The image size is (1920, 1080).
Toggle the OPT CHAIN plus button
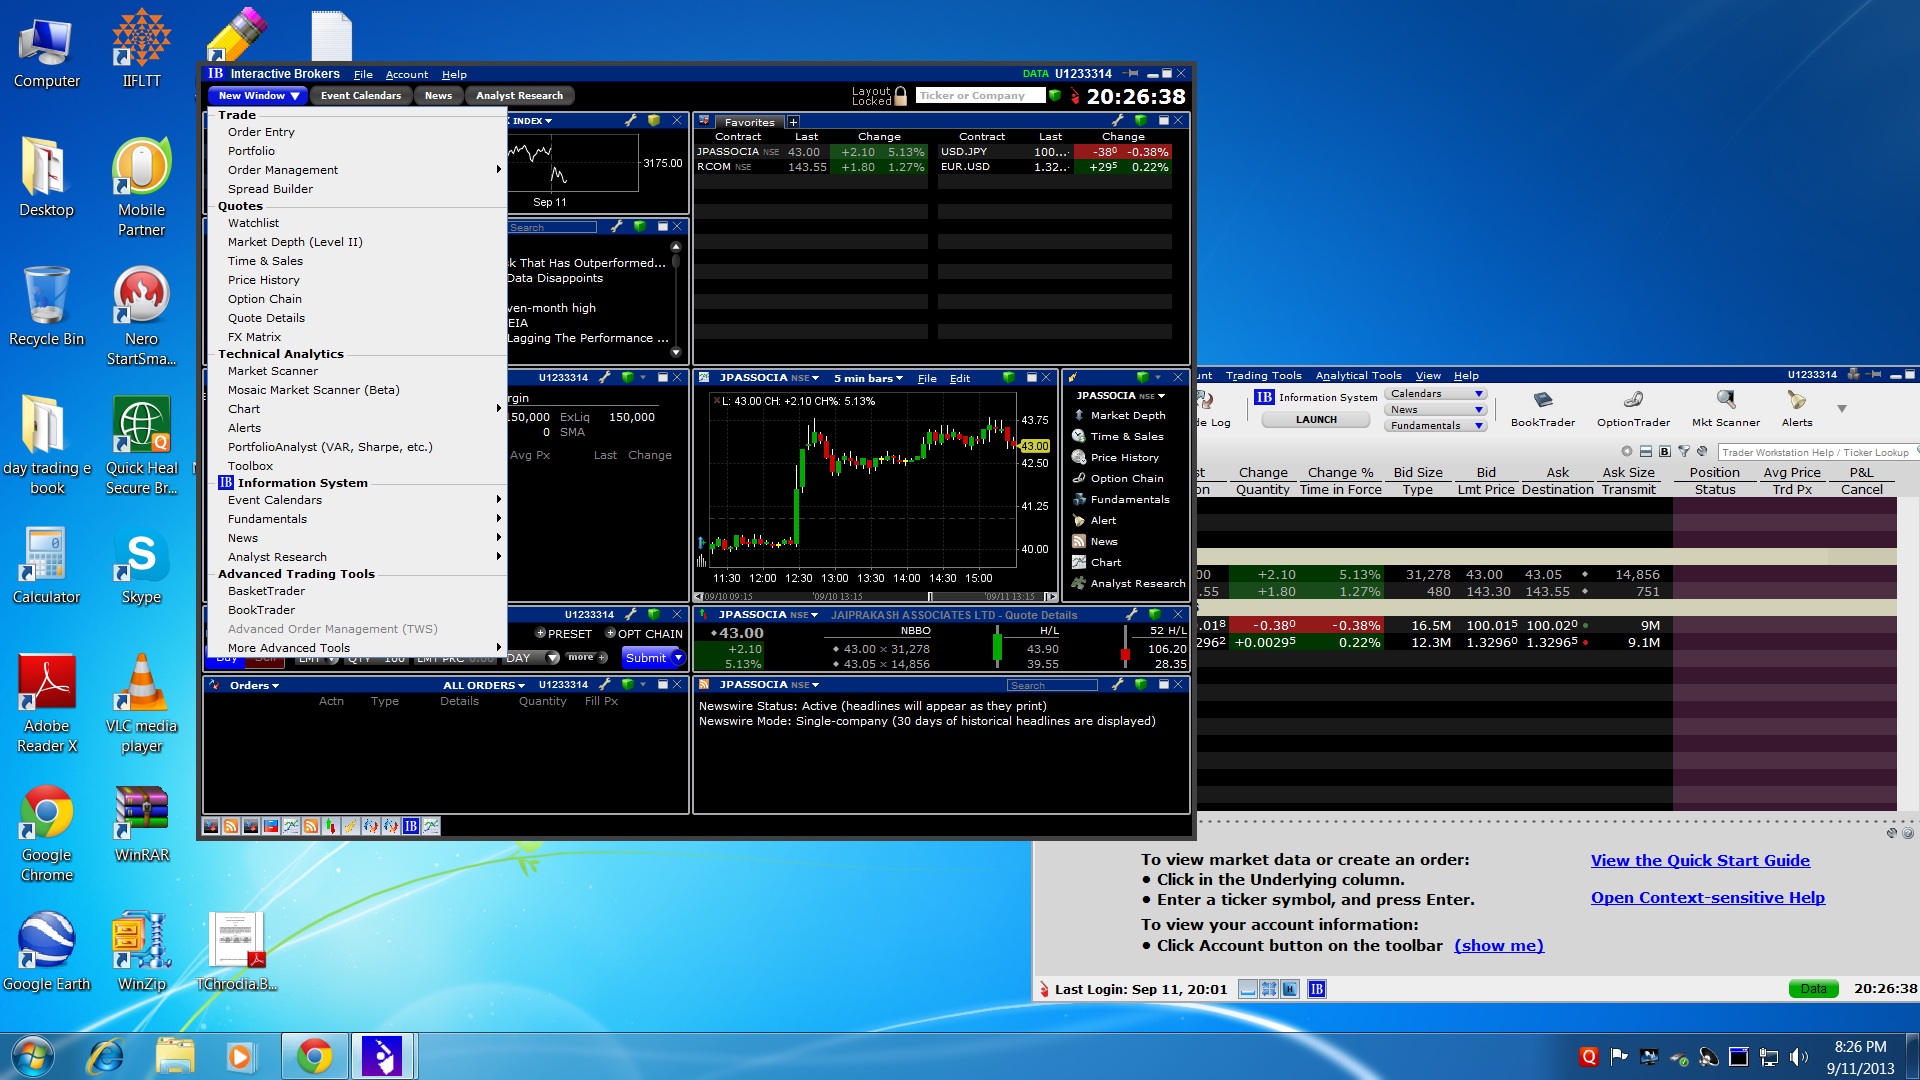[x=610, y=634]
